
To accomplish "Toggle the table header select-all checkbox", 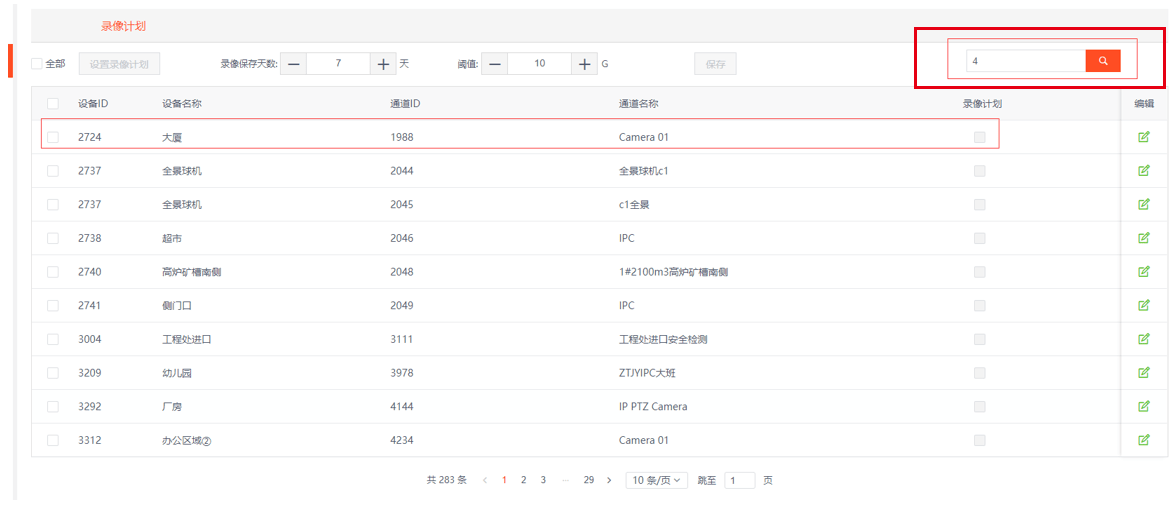I will [52, 103].
